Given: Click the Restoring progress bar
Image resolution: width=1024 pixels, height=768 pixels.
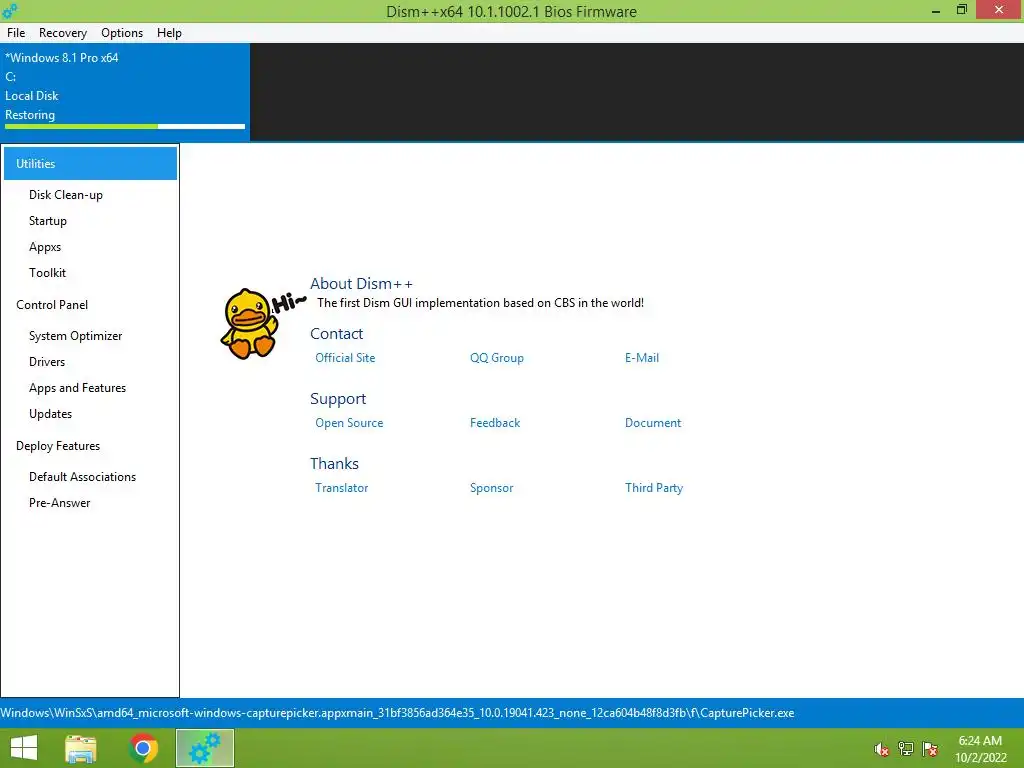Looking at the screenshot, I should 125,127.
